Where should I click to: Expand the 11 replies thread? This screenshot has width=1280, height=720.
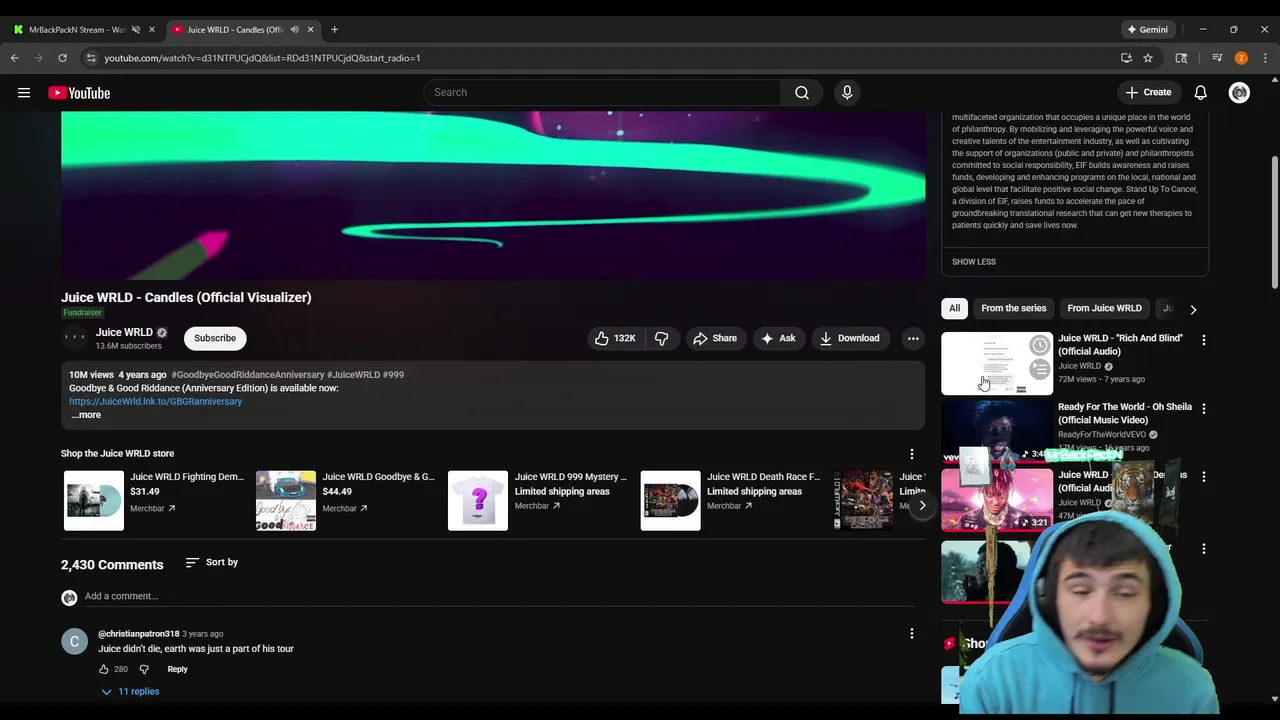(130, 692)
